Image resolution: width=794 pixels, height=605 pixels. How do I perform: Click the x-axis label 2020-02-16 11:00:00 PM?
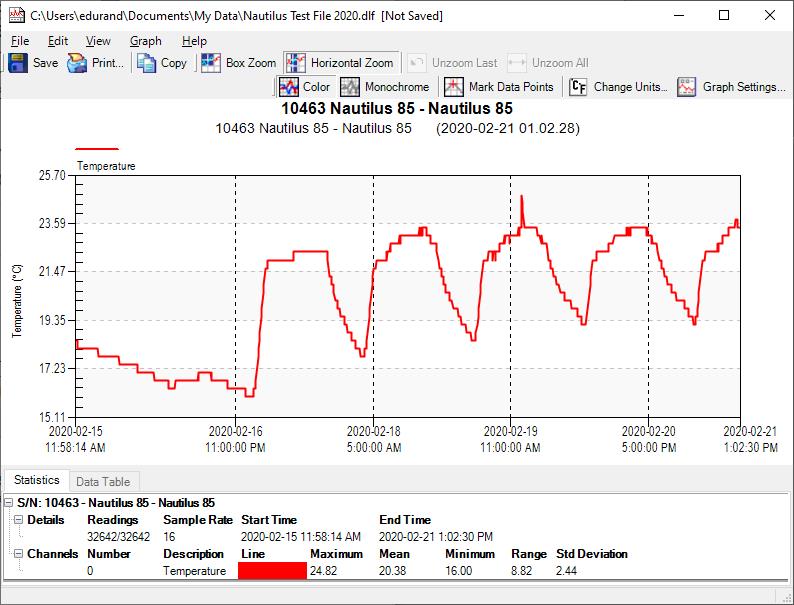(235, 439)
